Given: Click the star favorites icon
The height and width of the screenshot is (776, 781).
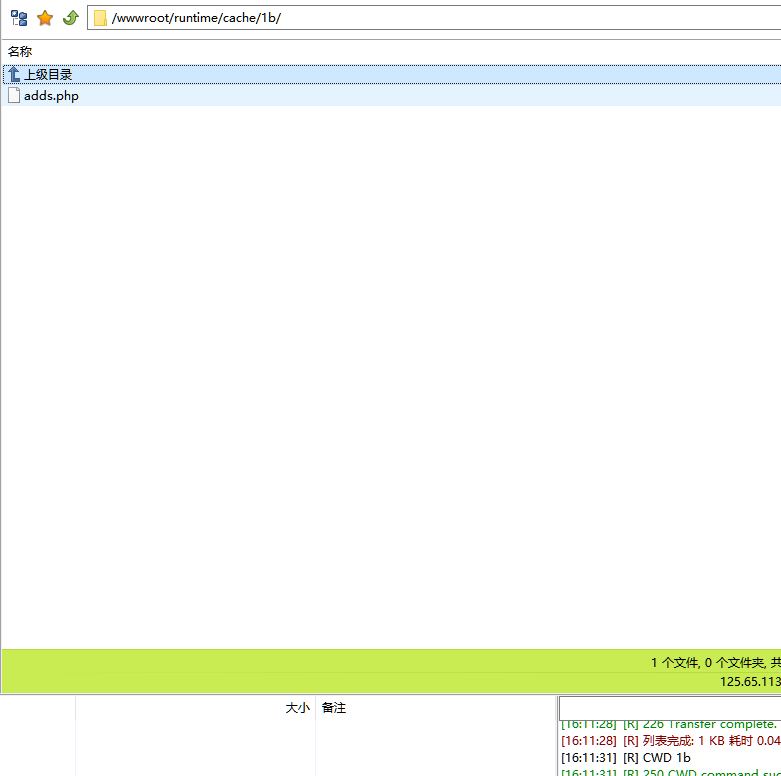Looking at the screenshot, I should (45, 18).
